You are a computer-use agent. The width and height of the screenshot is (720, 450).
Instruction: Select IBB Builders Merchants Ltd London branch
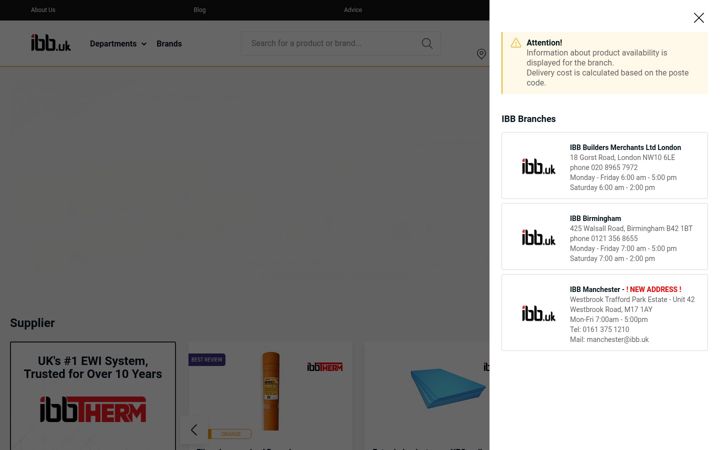[604, 165]
